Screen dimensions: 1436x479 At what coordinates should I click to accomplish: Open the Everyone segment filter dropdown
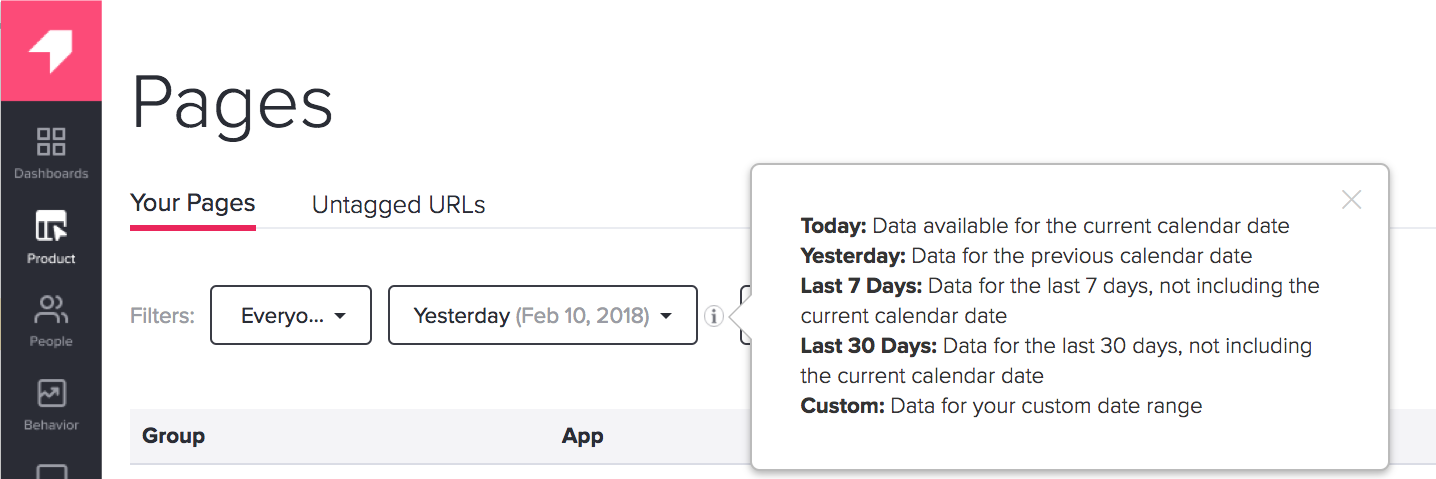291,315
